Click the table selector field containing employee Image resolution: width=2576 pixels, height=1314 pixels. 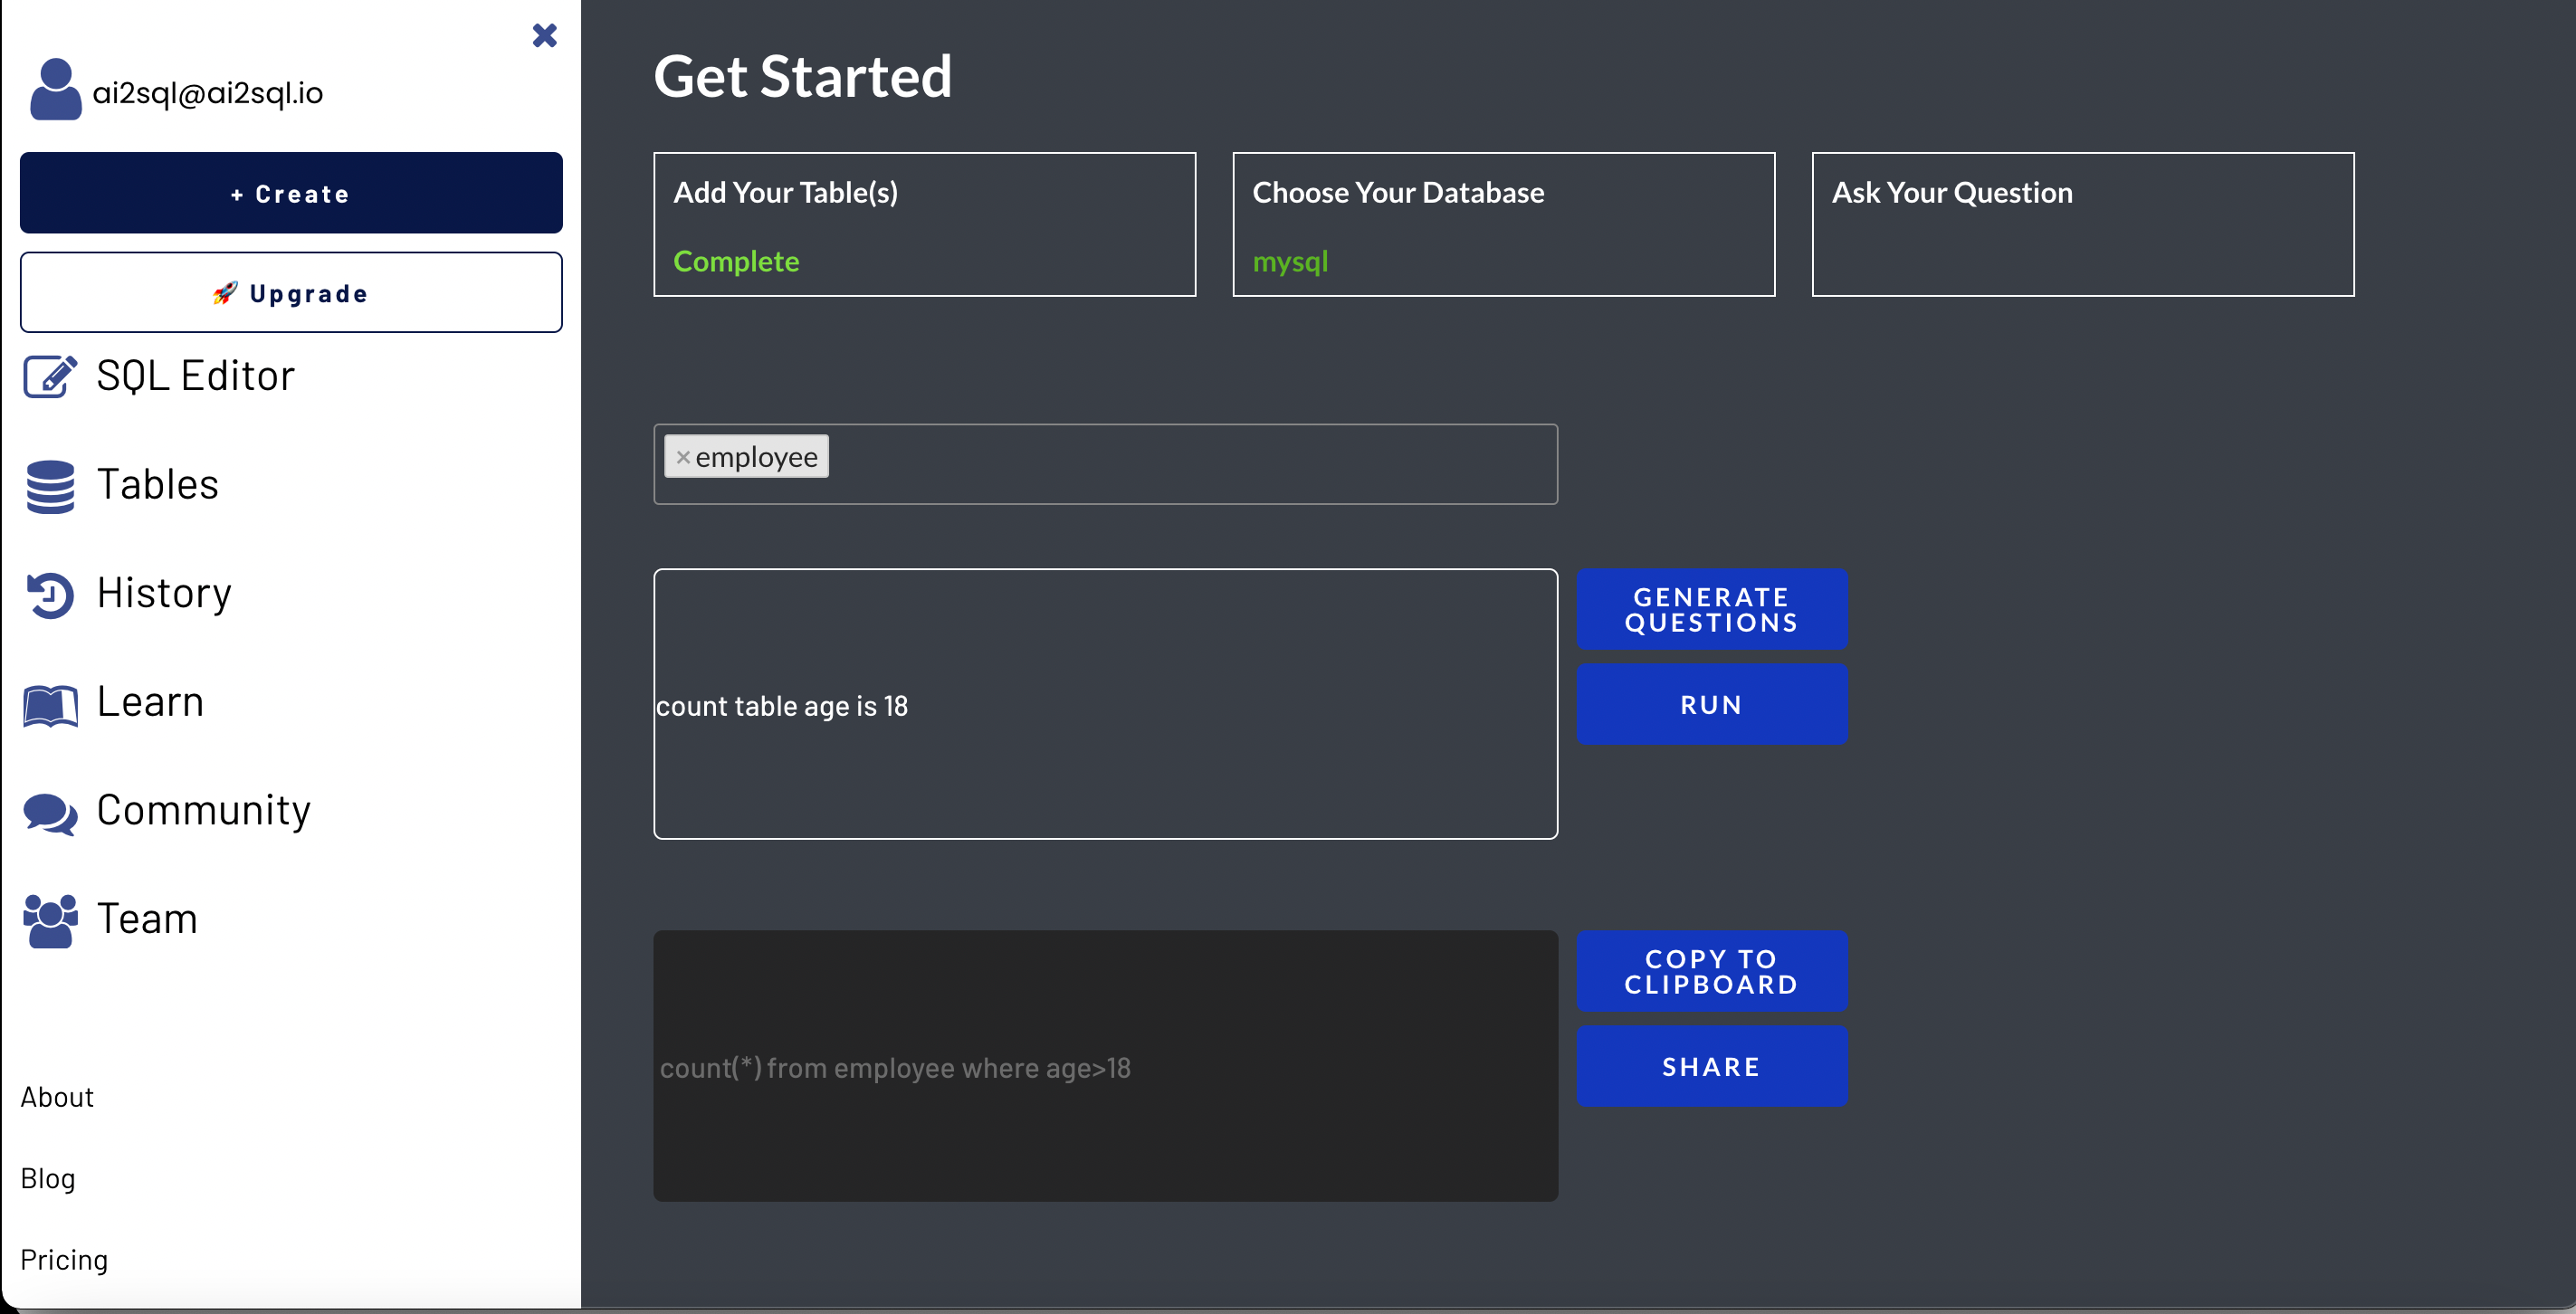click(1105, 464)
